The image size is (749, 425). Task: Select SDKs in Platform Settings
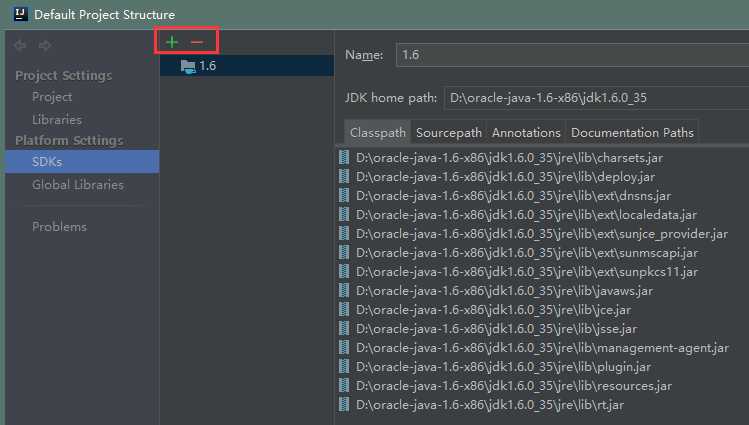pos(82,161)
